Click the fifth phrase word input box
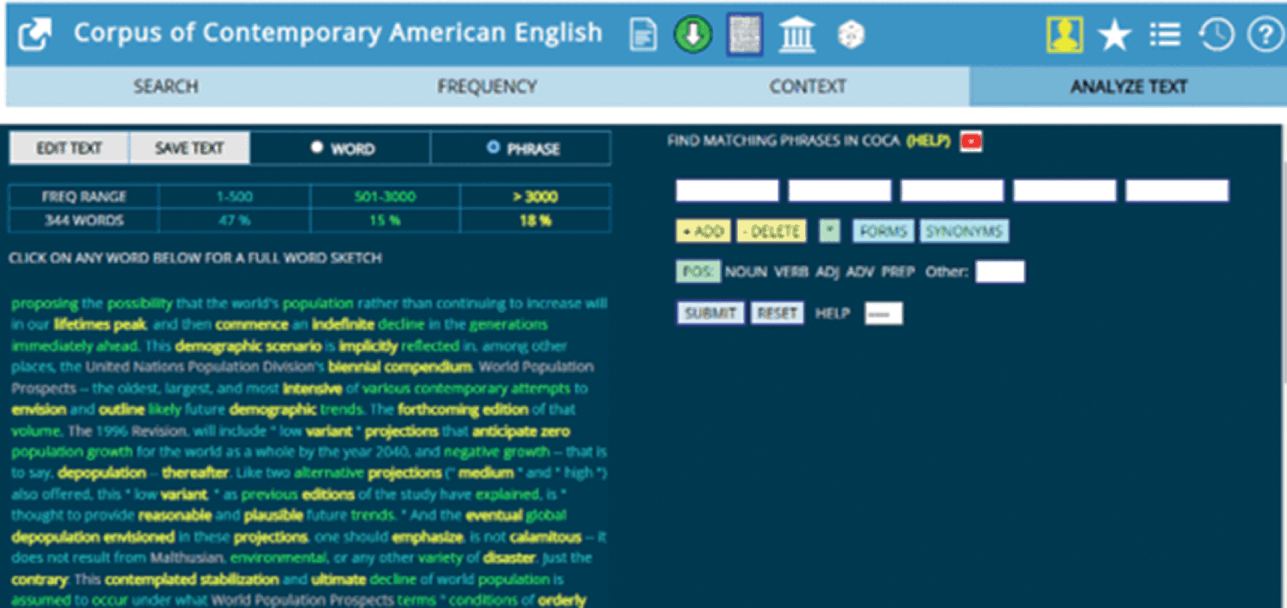The height and width of the screenshot is (608, 1287). pyautogui.click(x=1177, y=191)
